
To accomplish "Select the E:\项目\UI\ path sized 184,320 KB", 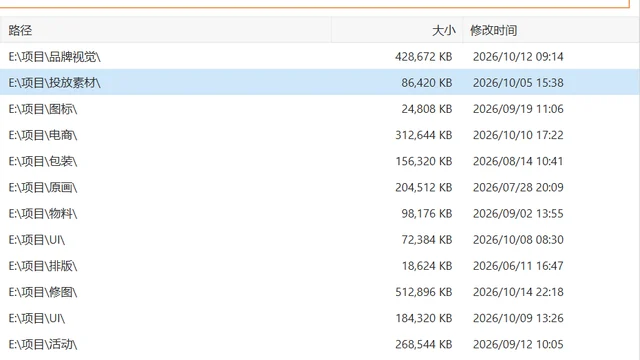I will point(37,318).
